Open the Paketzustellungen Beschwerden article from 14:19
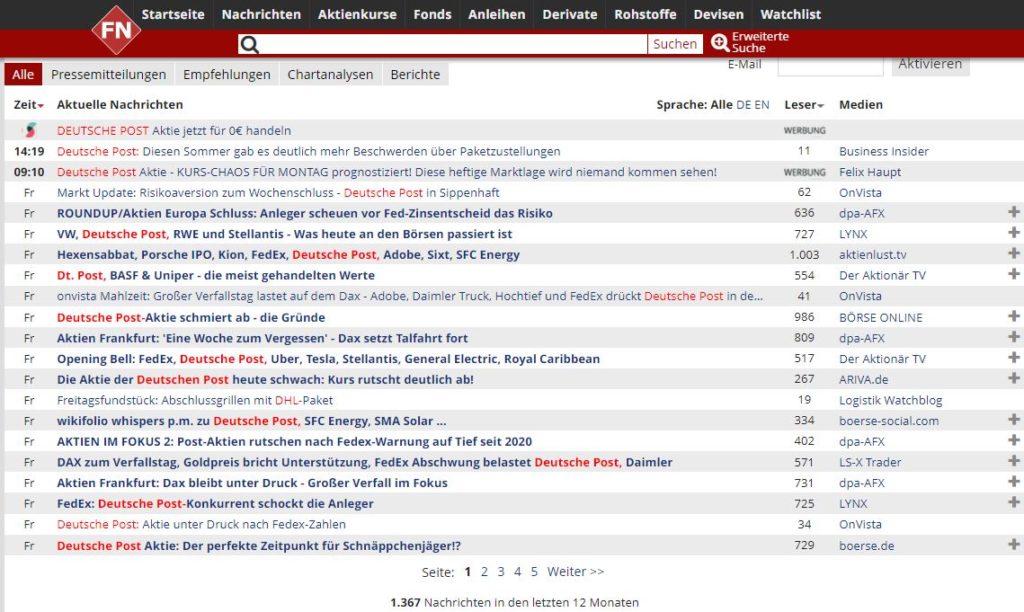This screenshot has width=1024, height=612. pos(308,152)
